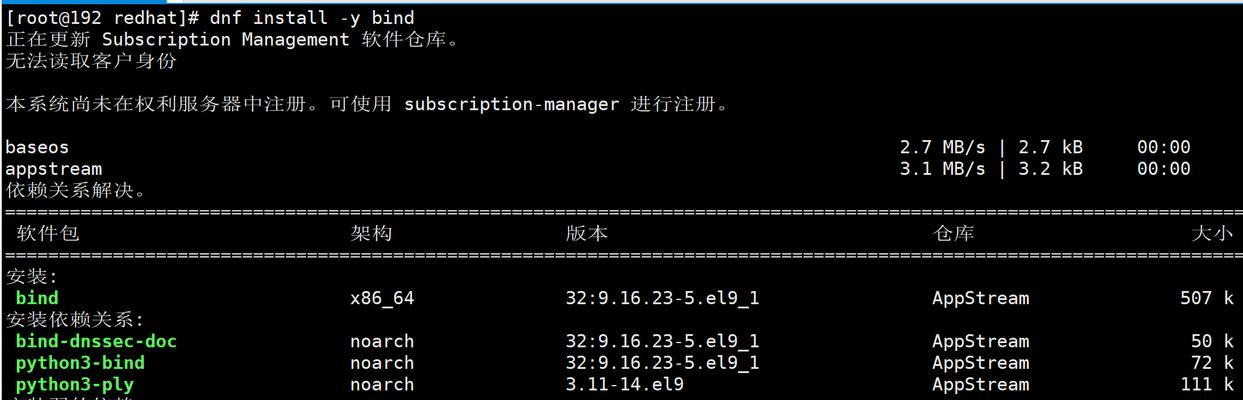Select the green bind package name
Screen dimensions: 1243x400
tap(37, 298)
